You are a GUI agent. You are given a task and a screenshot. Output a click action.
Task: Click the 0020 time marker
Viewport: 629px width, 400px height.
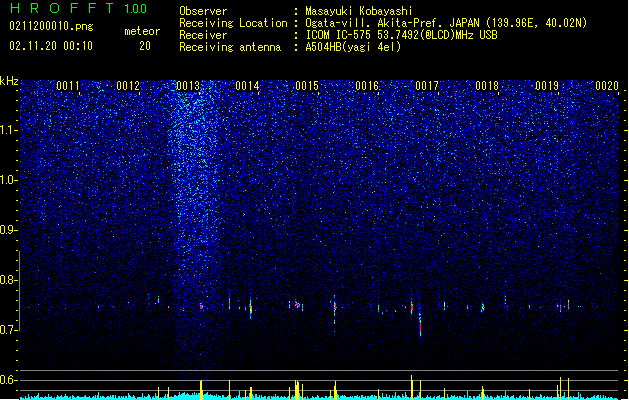607,86
